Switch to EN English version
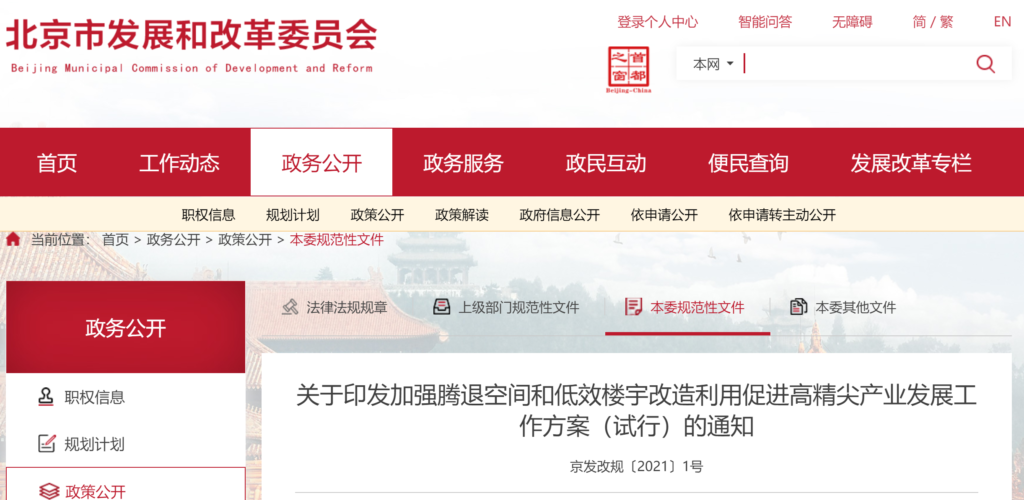1024x500 pixels. click(1002, 22)
